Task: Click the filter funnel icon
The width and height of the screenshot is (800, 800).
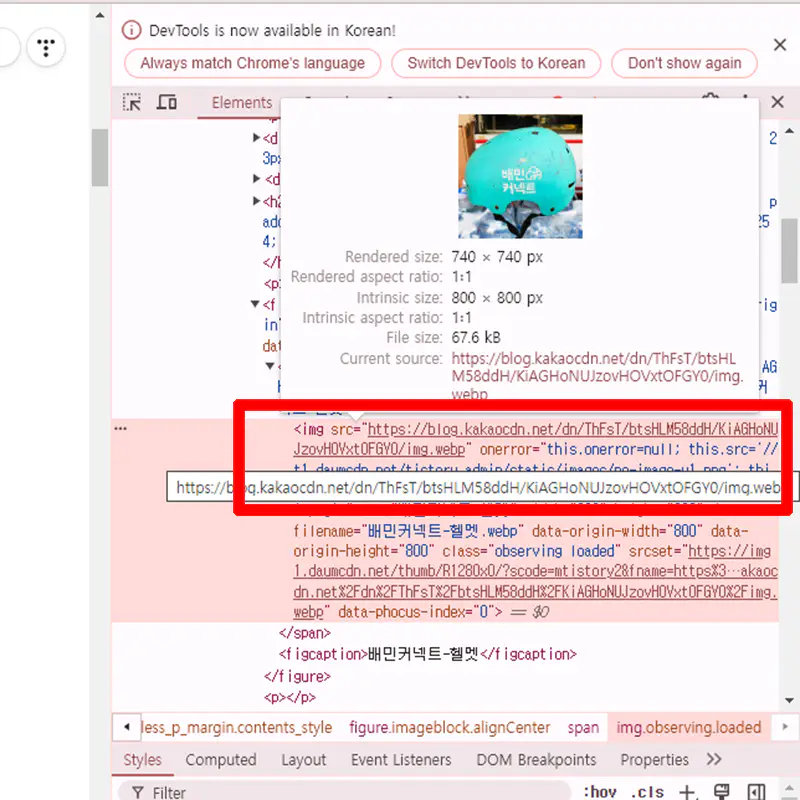Action: tap(137, 792)
